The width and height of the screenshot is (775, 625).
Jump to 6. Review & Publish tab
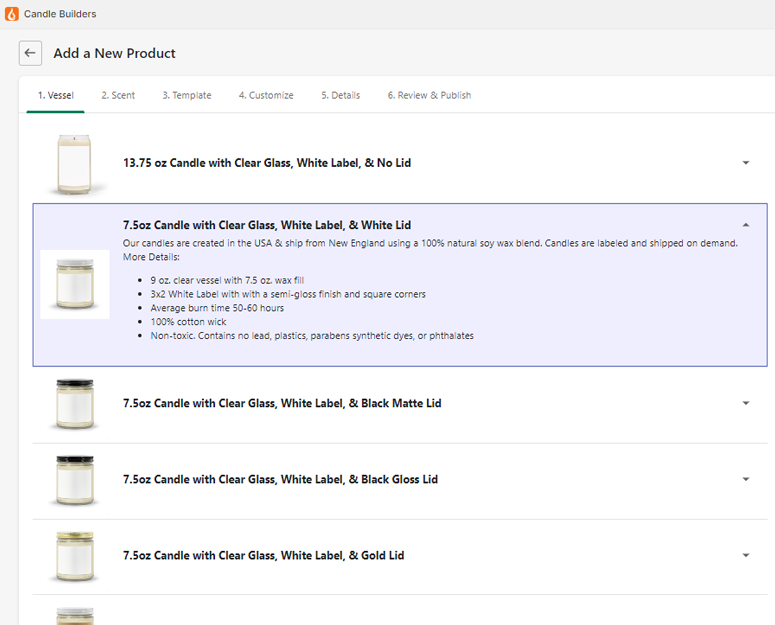coord(429,95)
